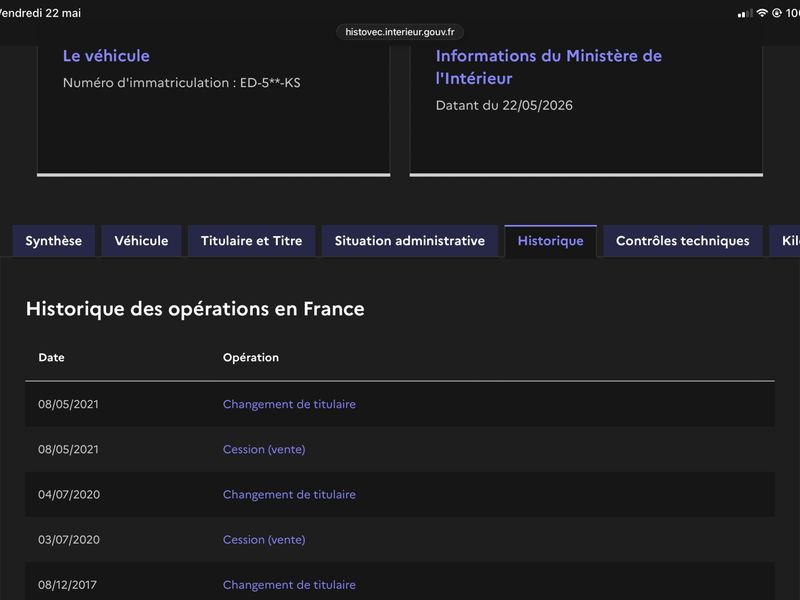Click Changement de titulaire dated 08/12/2017
The height and width of the screenshot is (600, 800).
pyautogui.click(x=289, y=585)
